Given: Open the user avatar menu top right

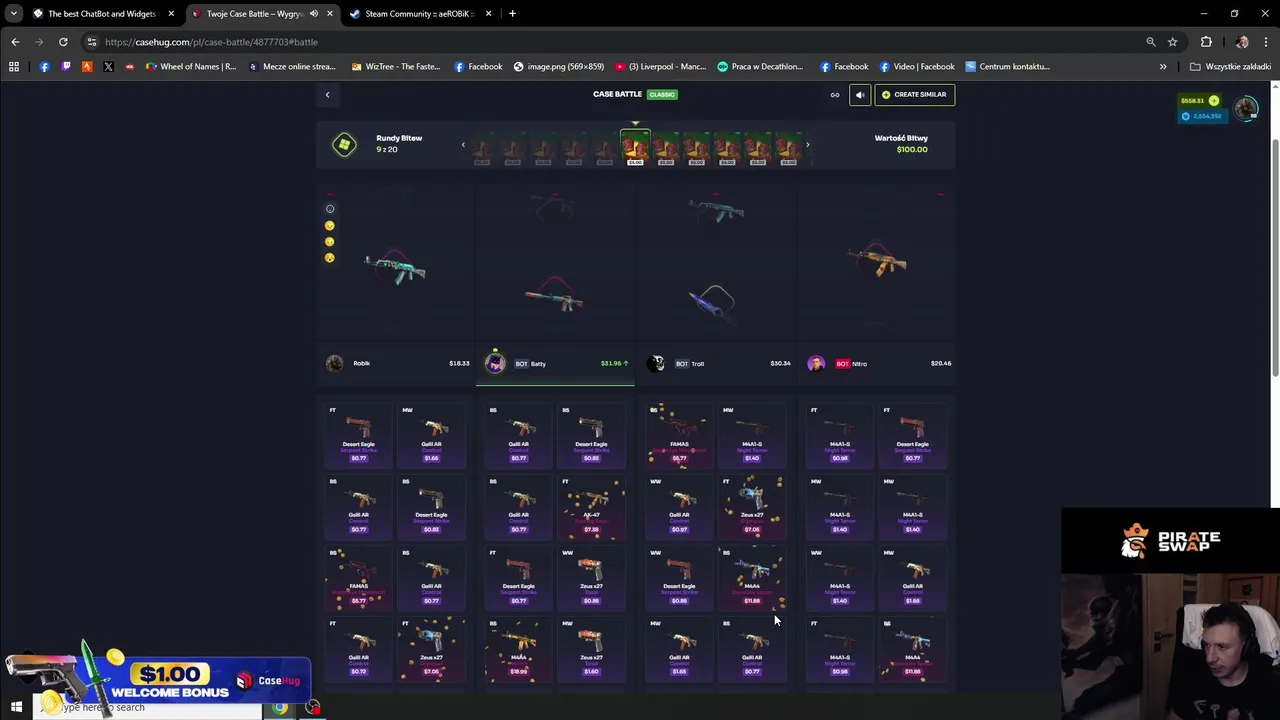Looking at the screenshot, I should pyautogui.click(x=1246, y=108).
